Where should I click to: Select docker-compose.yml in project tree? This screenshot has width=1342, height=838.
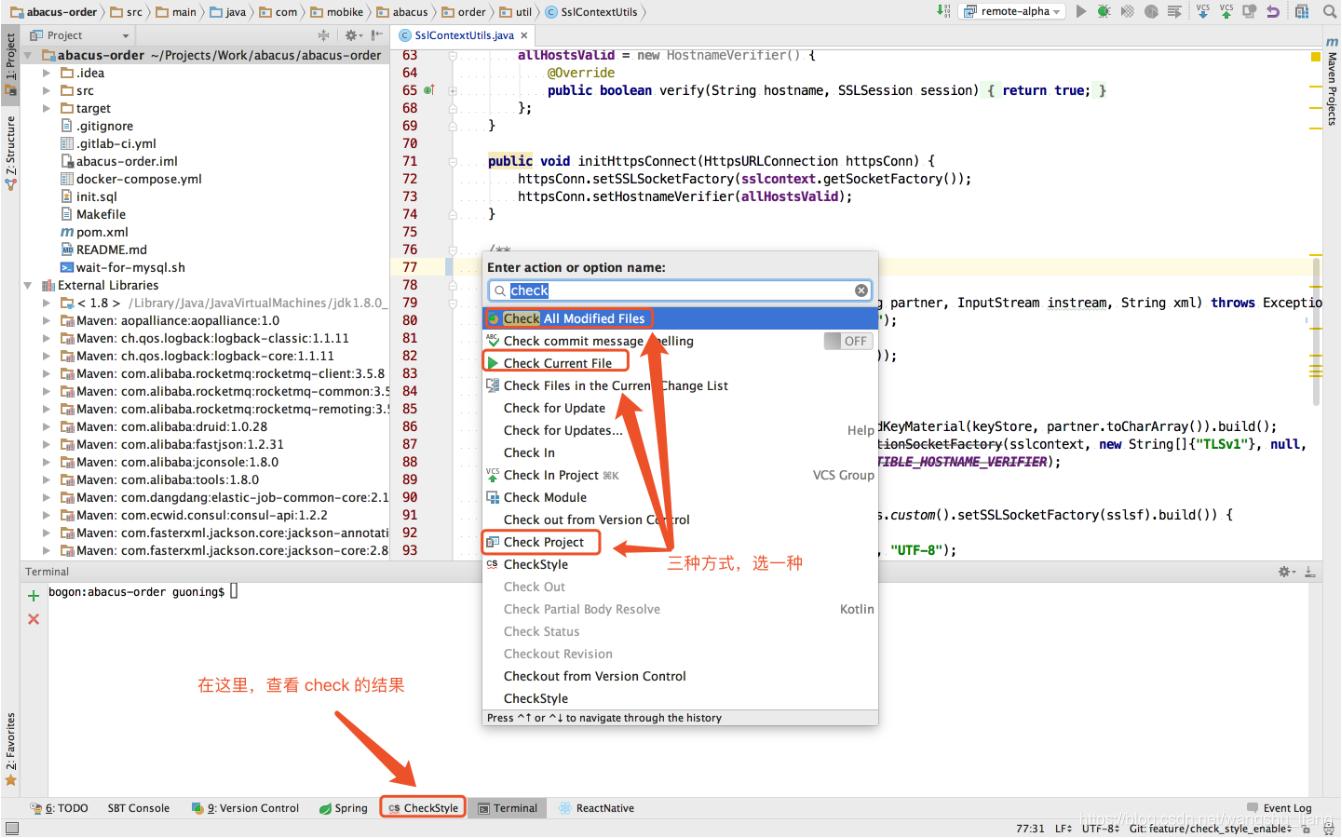(131, 179)
